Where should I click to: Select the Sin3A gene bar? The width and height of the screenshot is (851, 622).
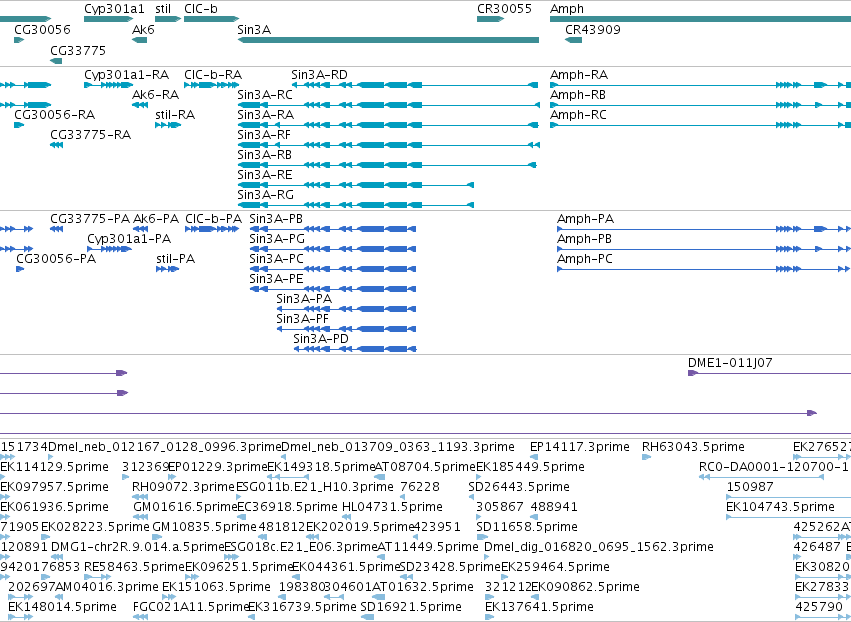coord(388,40)
